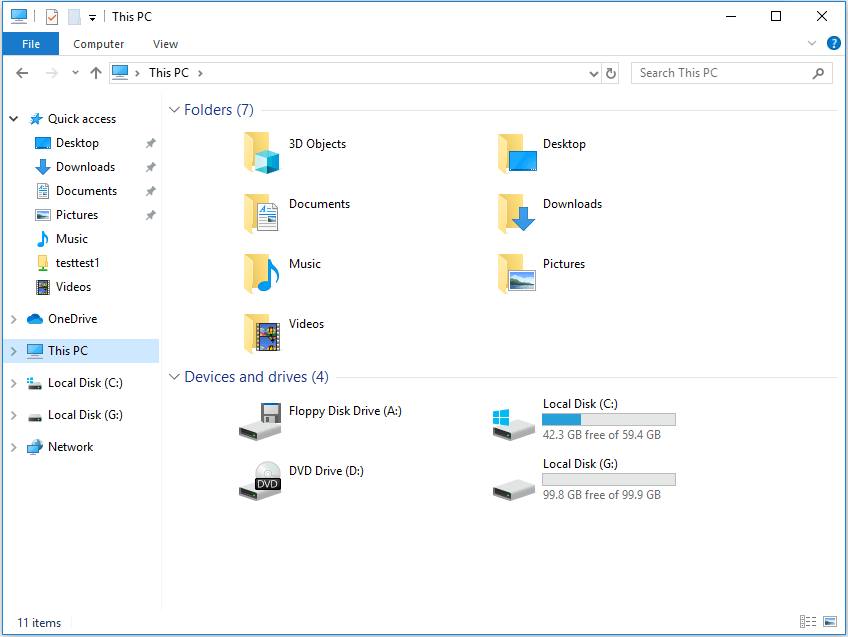Click the '11 items' status bar text
Image resolution: width=848 pixels, height=637 pixels.
tap(39, 622)
